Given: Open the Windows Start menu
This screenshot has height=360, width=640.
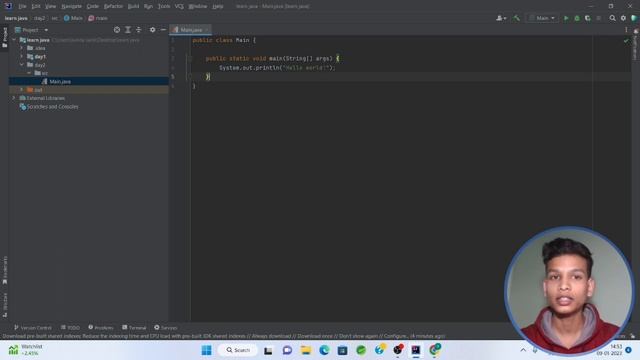Looking at the screenshot, I should [207, 350].
